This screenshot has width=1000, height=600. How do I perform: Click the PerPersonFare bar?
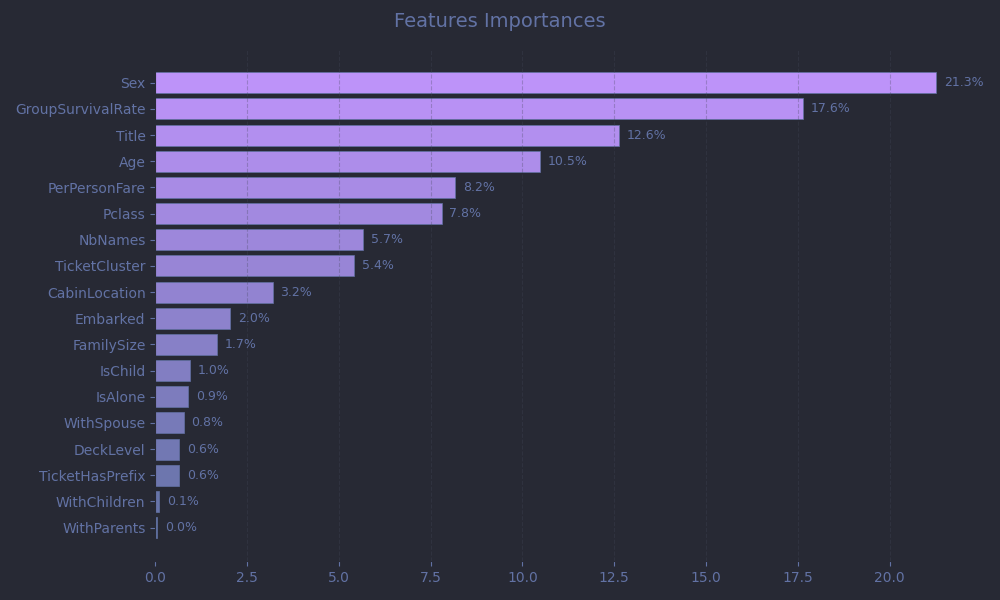(x=305, y=188)
